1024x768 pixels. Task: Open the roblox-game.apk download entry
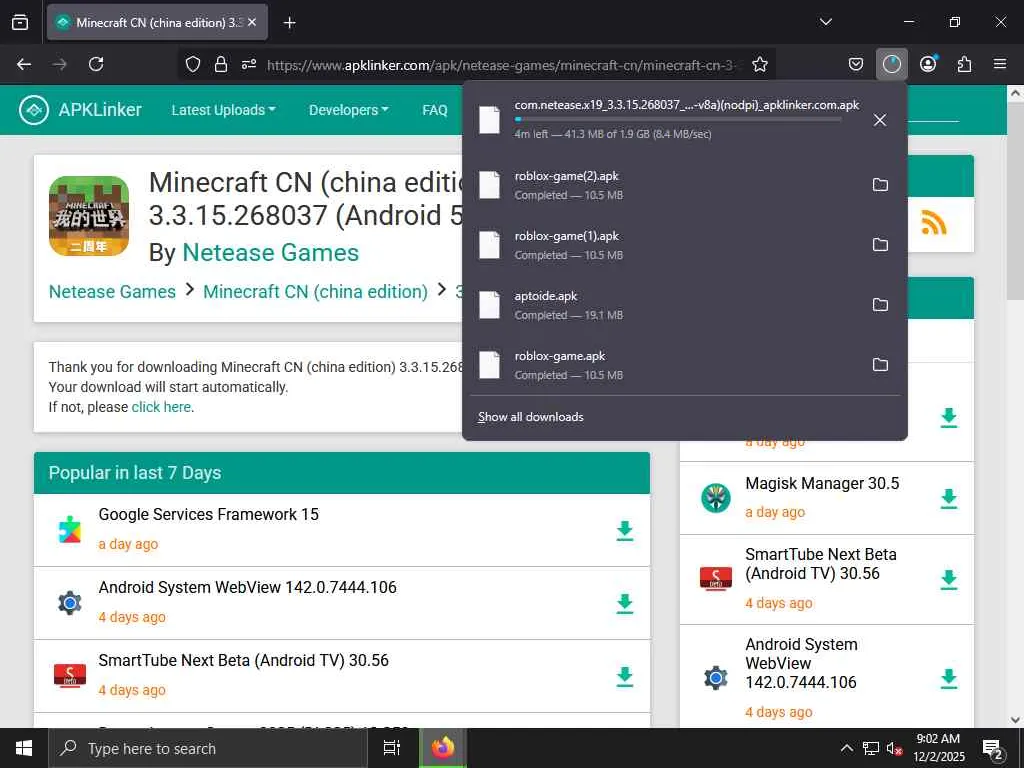(x=663, y=365)
